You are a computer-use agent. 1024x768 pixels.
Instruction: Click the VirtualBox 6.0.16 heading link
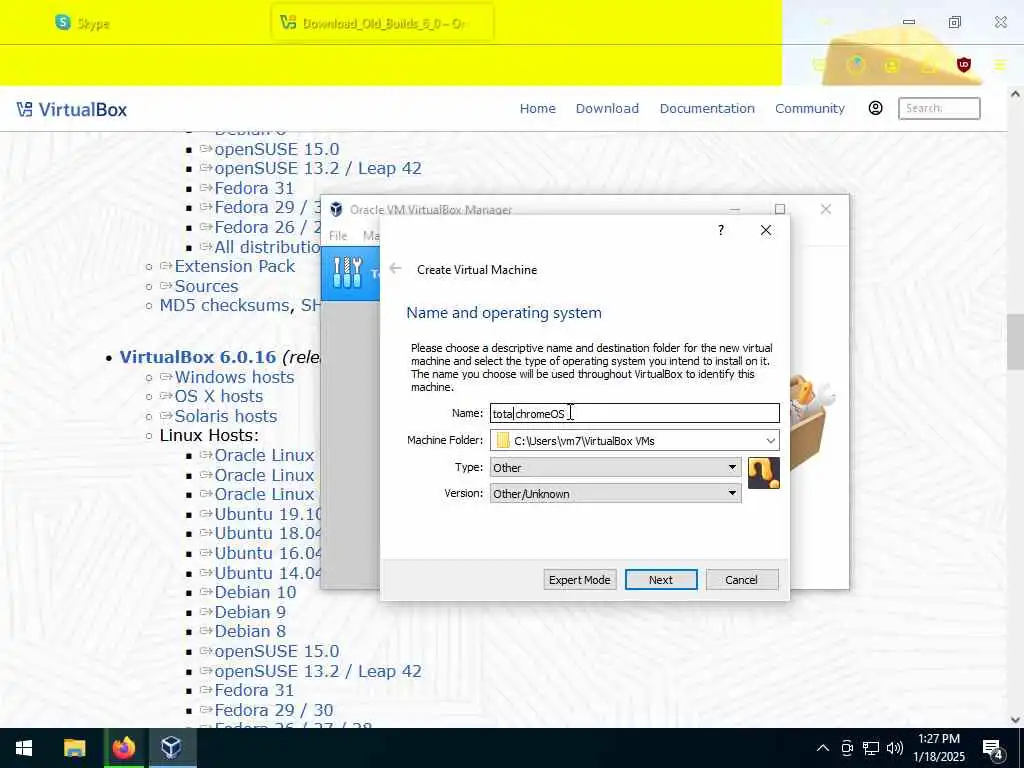pyautogui.click(x=198, y=357)
